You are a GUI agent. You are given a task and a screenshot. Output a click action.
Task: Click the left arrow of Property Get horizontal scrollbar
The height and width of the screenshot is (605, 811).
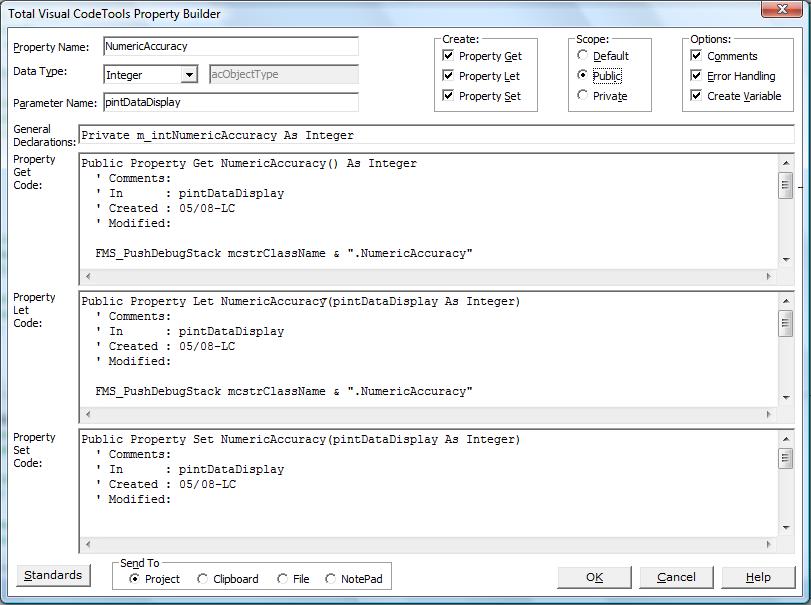click(x=88, y=276)
